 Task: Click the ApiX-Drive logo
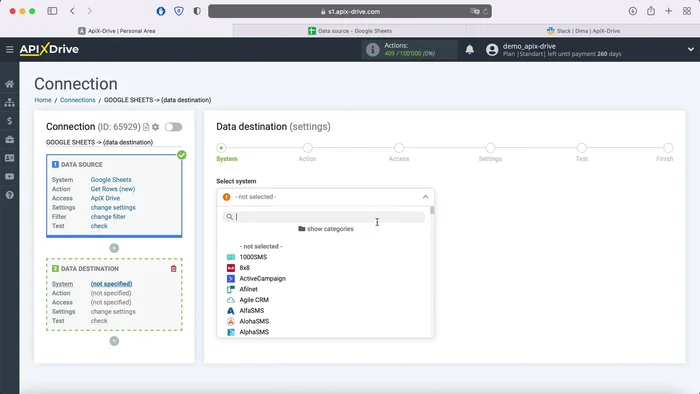point(49,49)
